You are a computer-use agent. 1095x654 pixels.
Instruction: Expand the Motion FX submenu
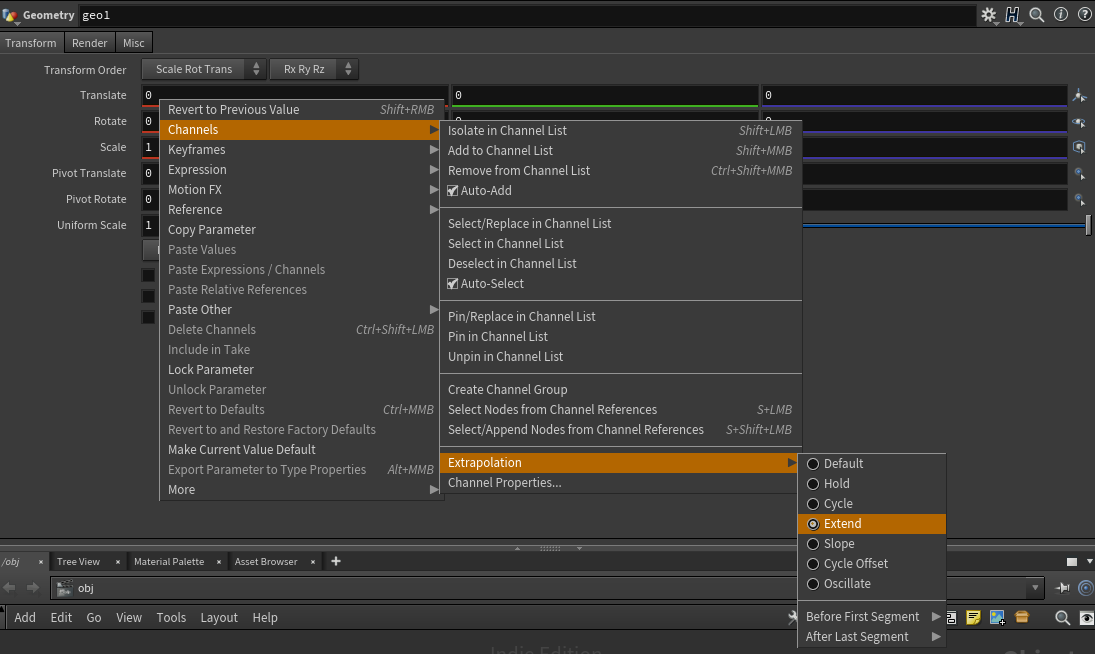click(x=302, y=190)
